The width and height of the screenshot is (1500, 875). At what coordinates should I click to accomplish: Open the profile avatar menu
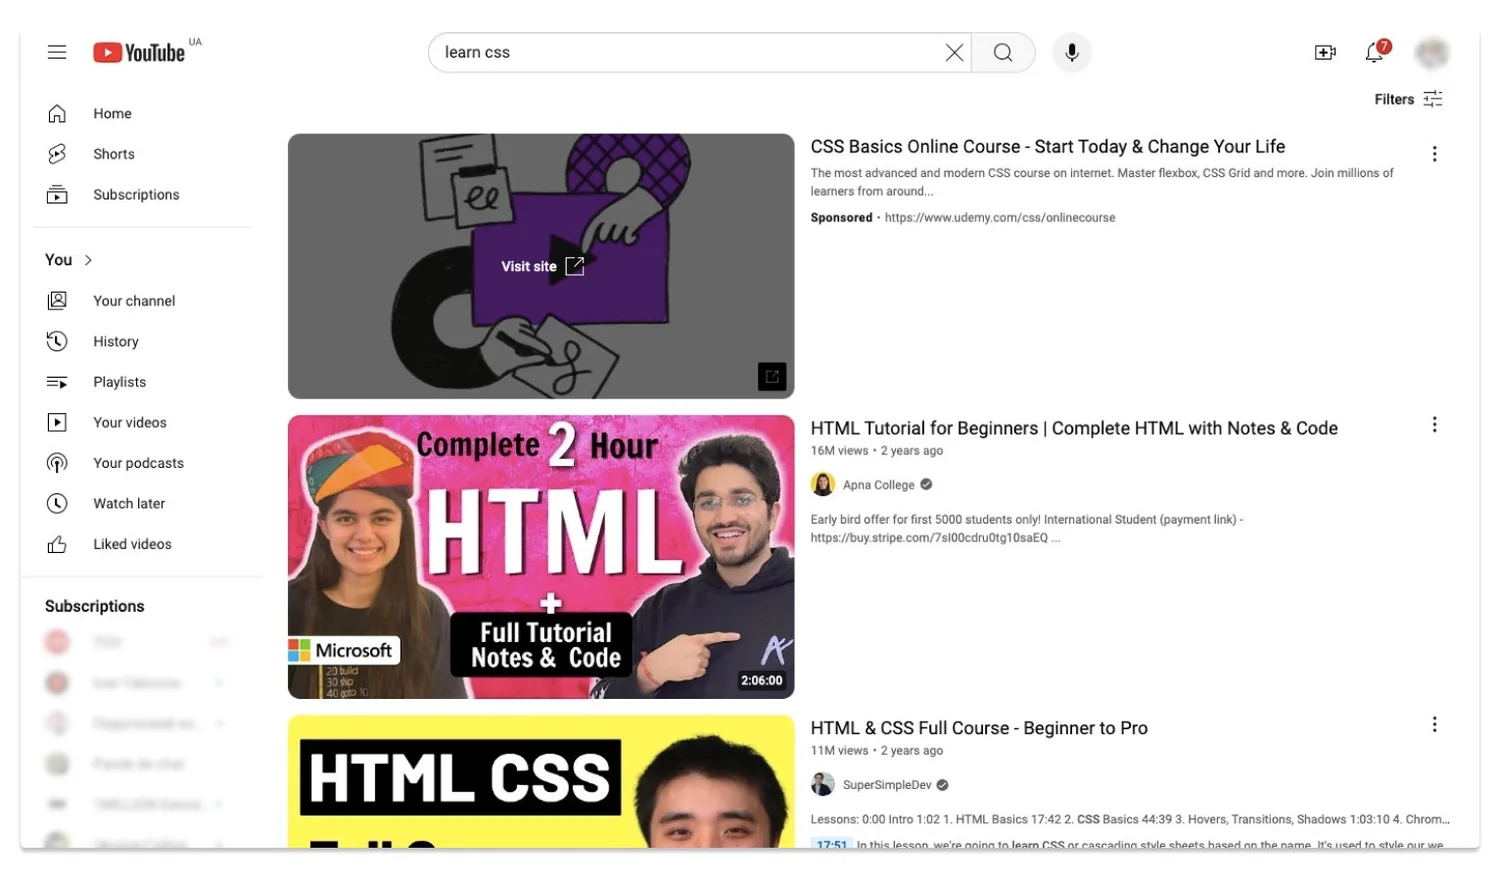(x=1432, y=52)
